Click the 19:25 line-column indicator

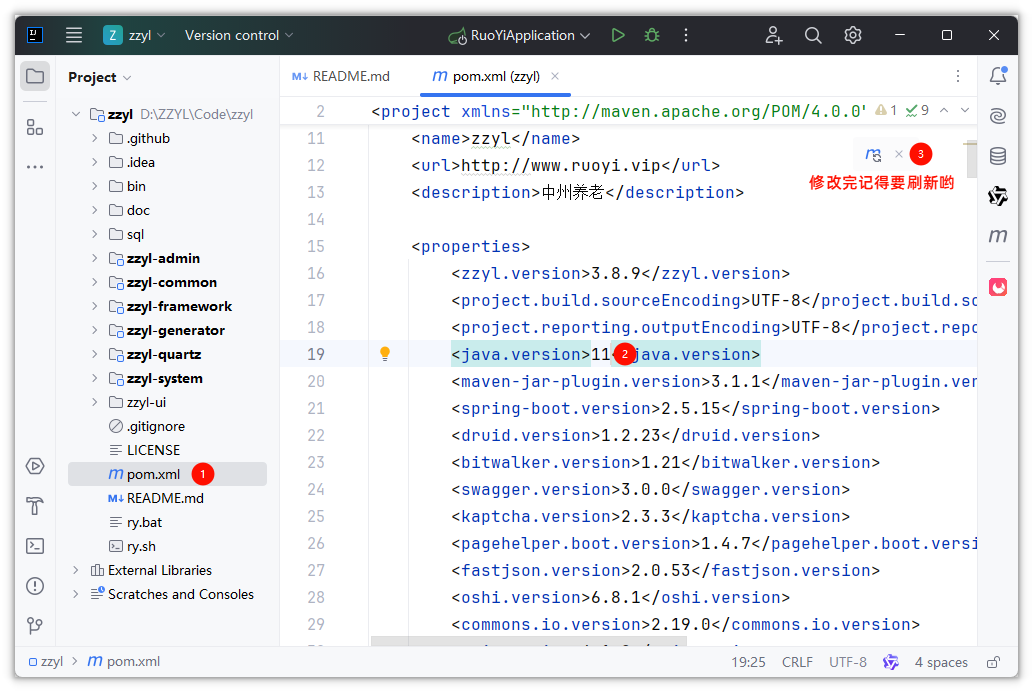tap(748, 662)
